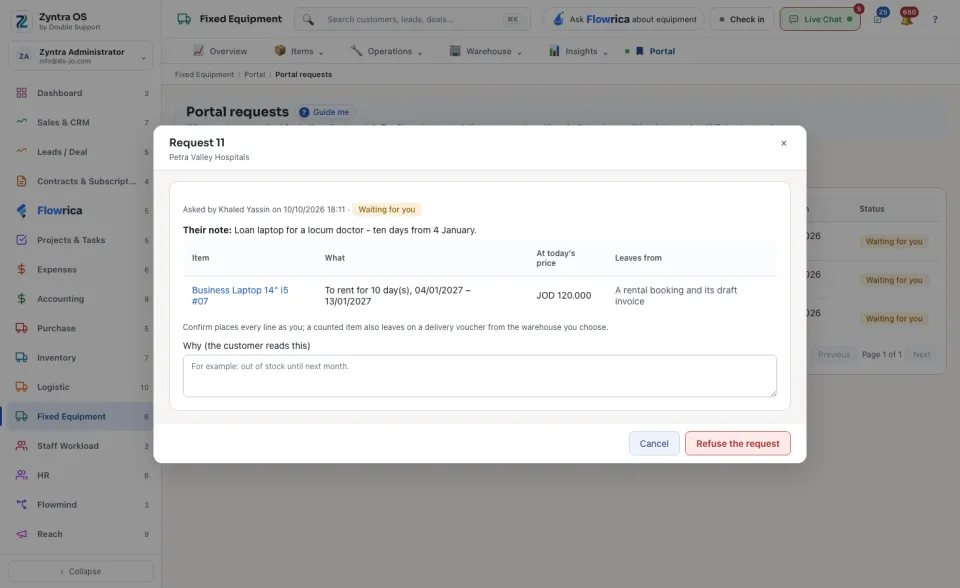Select the HR sidebar icon

coord(21,475)
